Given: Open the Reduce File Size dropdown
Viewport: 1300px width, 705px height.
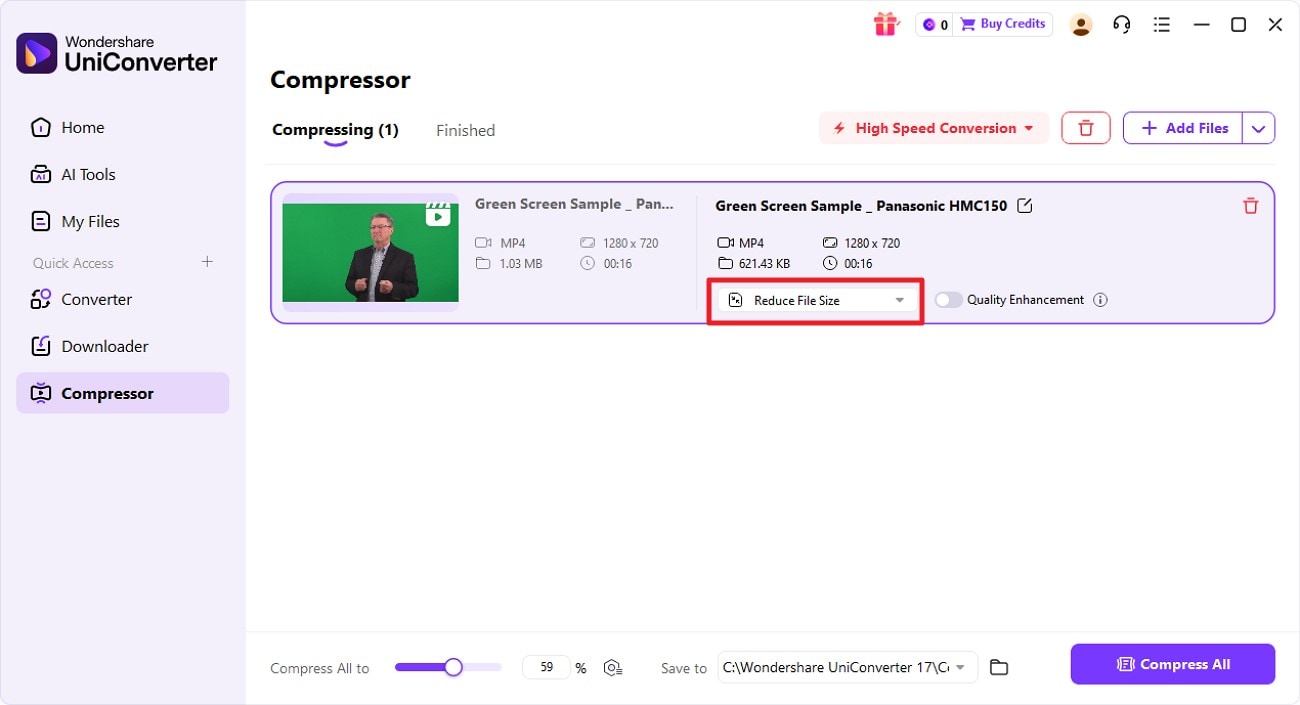Looking at the screenshot, I should click(815, 299).
